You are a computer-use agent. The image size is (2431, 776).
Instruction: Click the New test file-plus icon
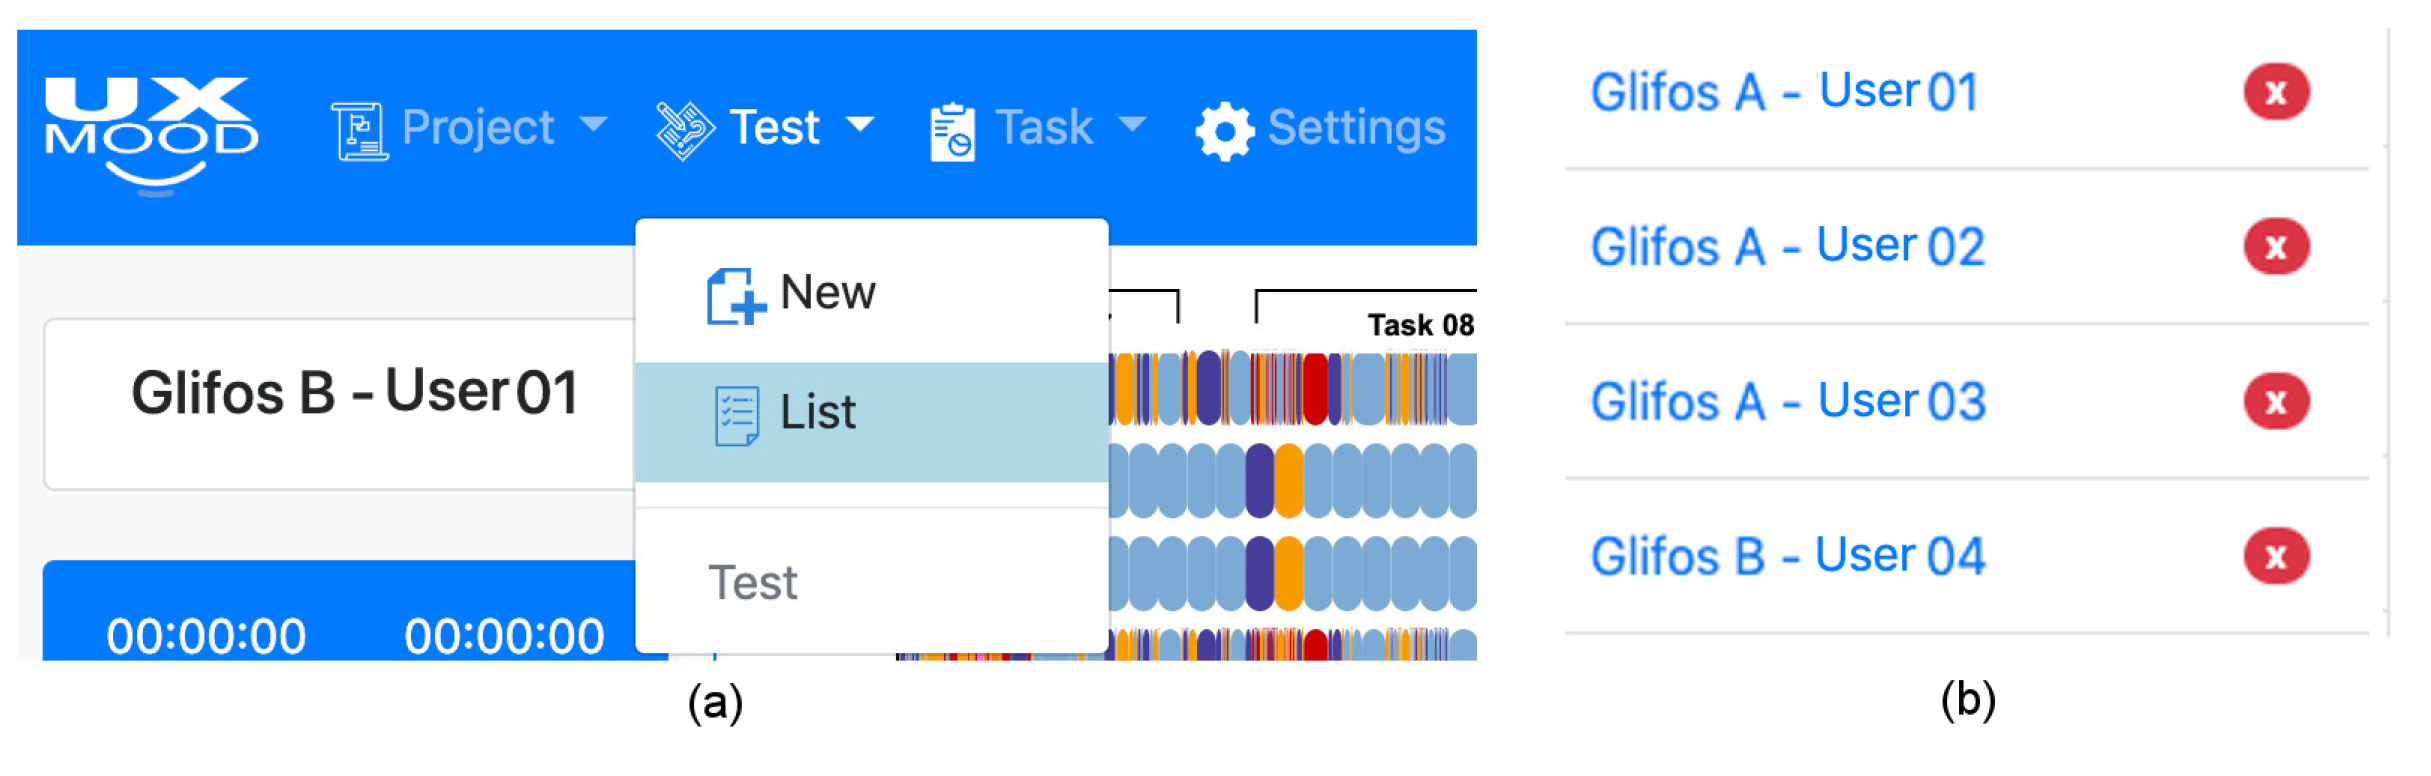pos(735,296)
